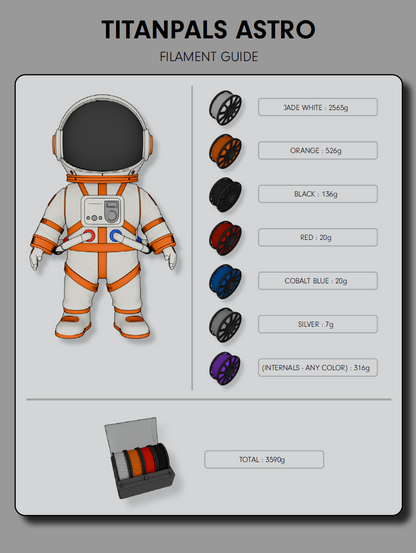This screenshot has width=416, height=553.
Task: Click the cobalt blue filament spool icon
Action: [225, 281]
